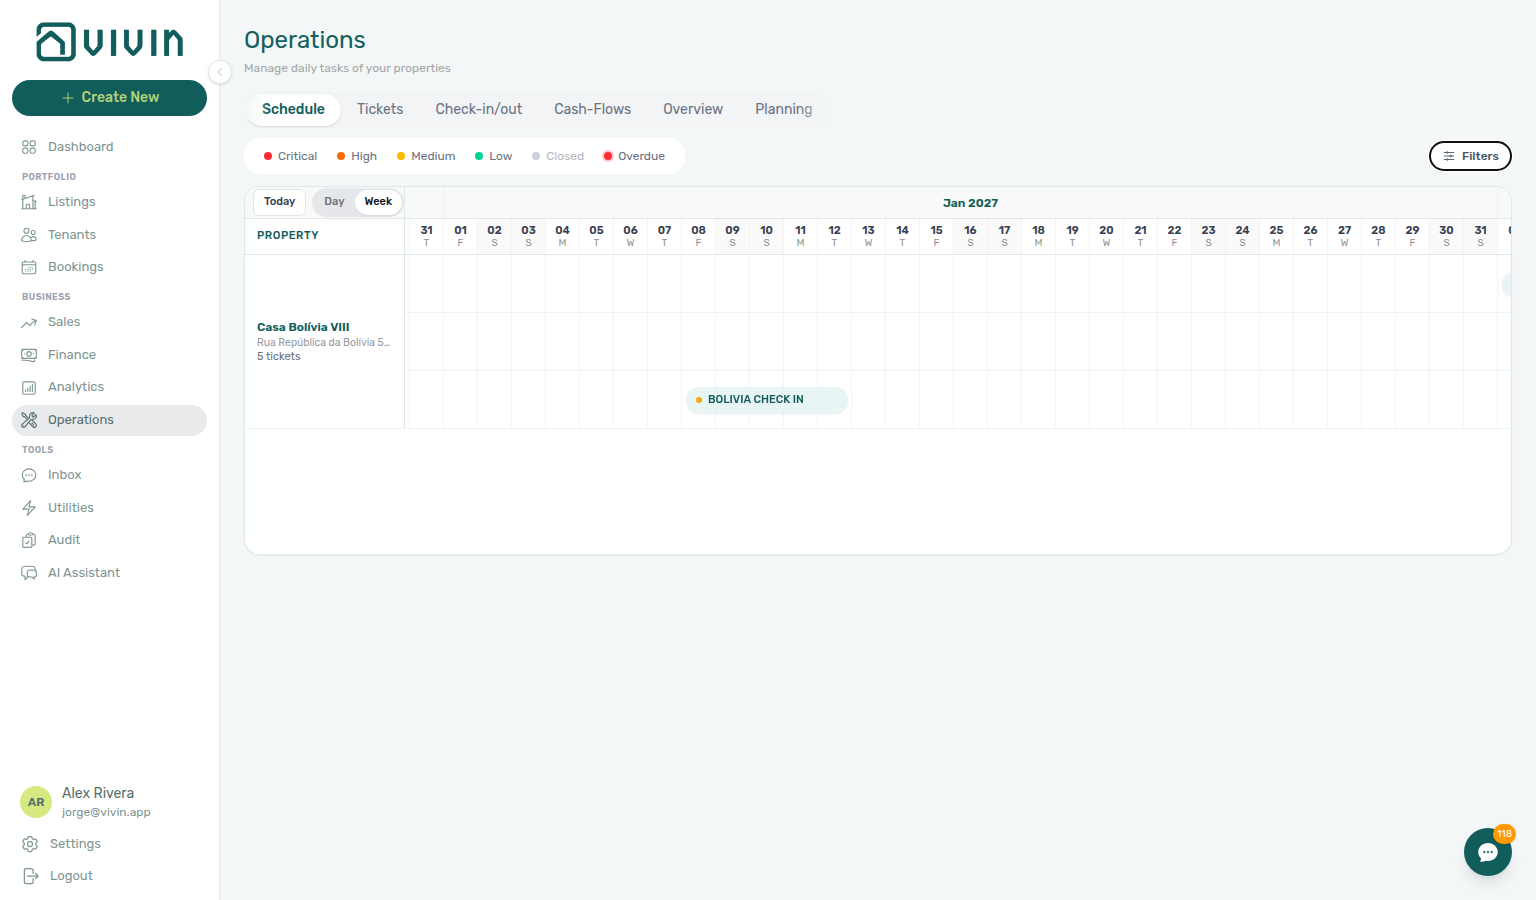Viewport: 1536px width, 900px height.
Task: Click the Settings gear icon
Action: (x=30, y=844)
